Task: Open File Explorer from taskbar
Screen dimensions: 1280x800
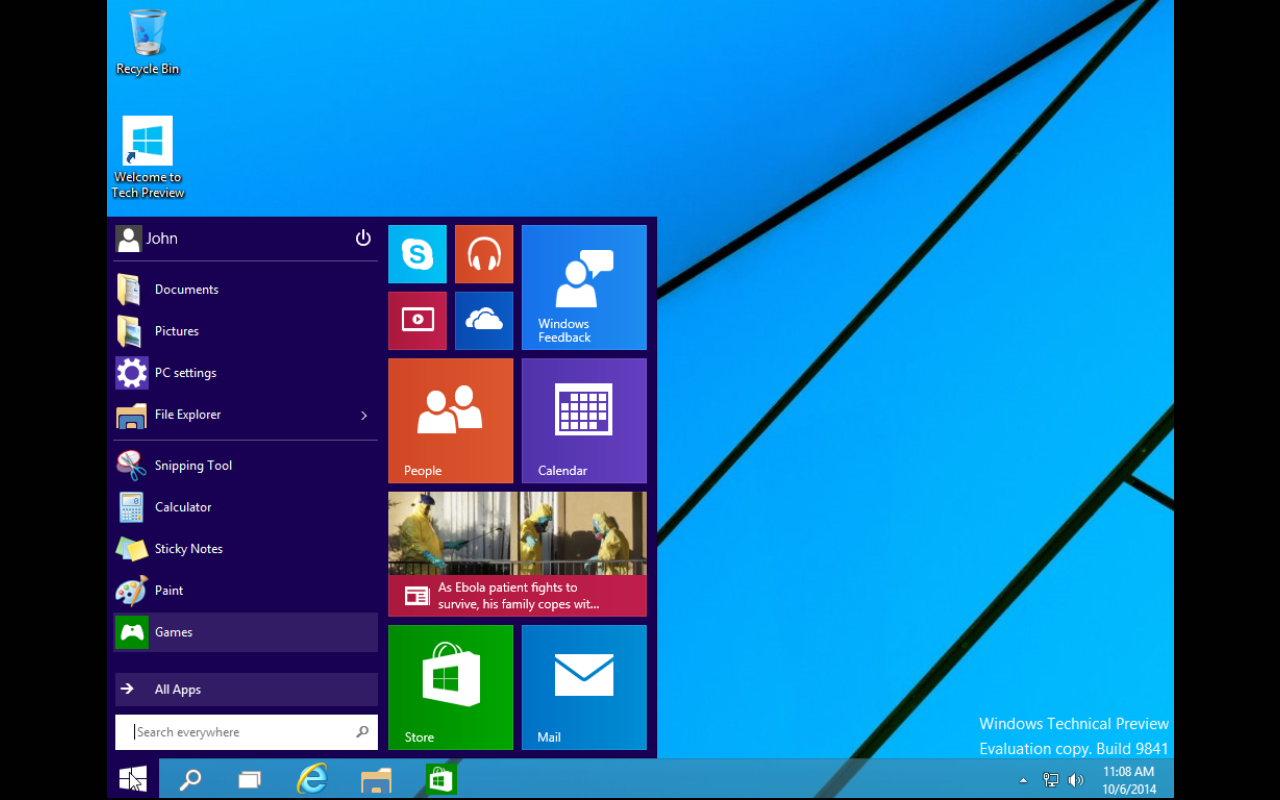Action: pyautogui.click(x=376, y=779)
